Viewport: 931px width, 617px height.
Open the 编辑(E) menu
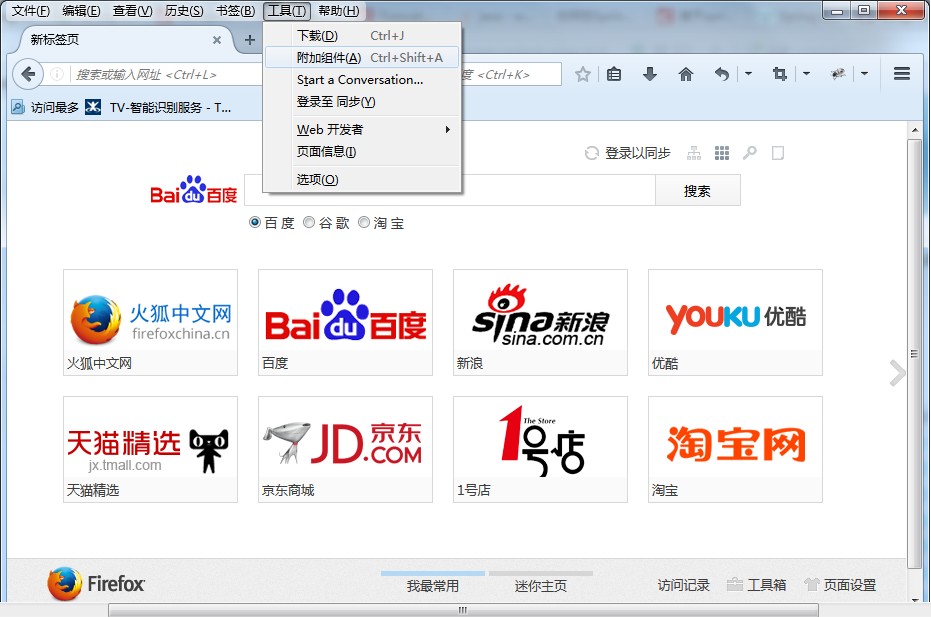pyautogui.click(x=81, y=11)
